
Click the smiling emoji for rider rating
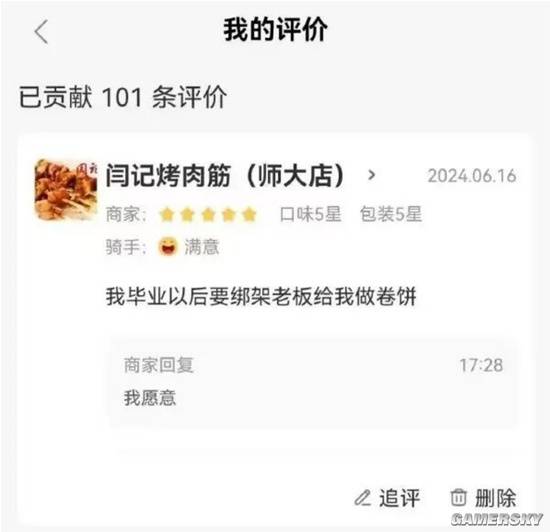168,246
